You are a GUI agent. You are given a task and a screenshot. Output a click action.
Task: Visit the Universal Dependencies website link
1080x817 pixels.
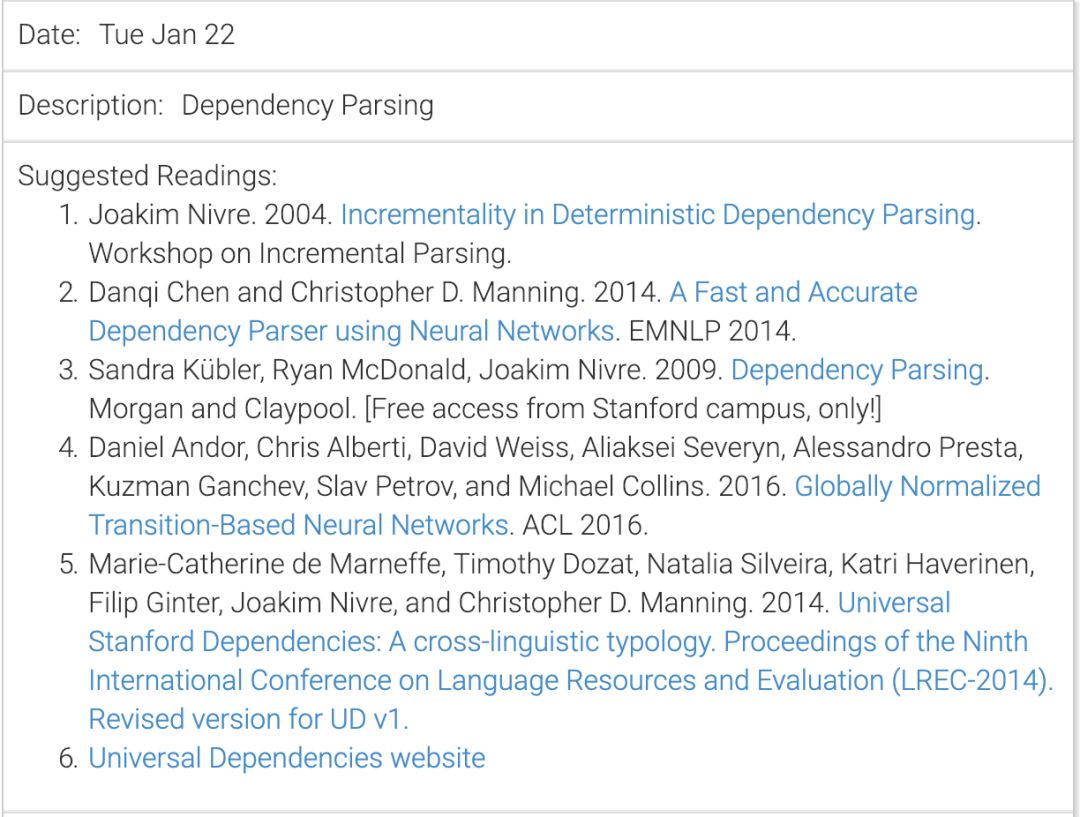pyautogui.click(x=287, y=758)
